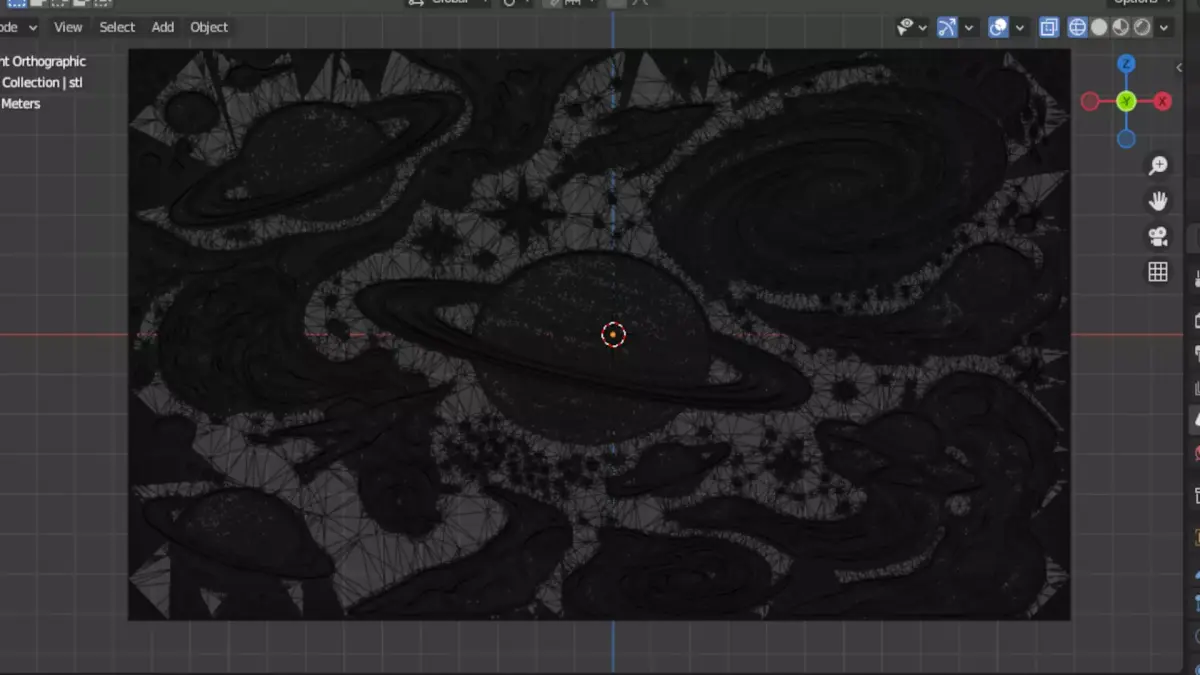This screenshot has width=1200, height=675.
Task: Expand the shading options dropdown arrow
Action: pos(1164,28)
